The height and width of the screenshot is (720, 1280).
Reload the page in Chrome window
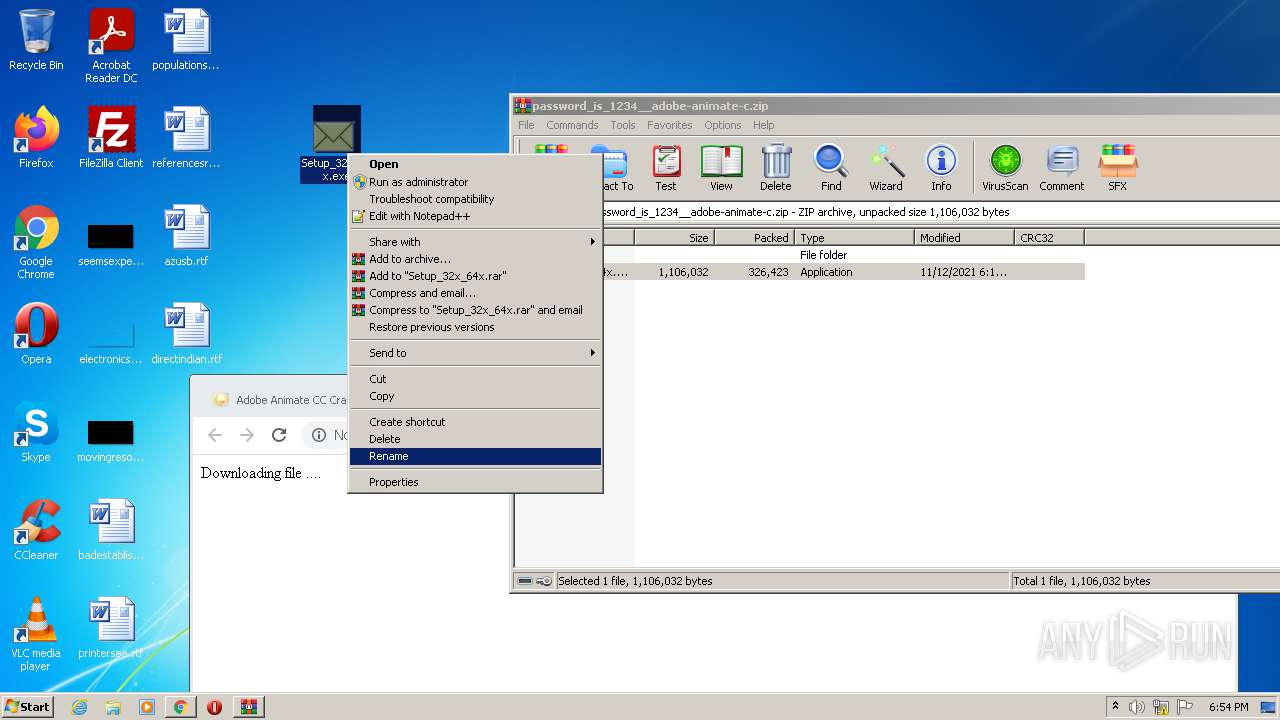[x=279, y=435]
